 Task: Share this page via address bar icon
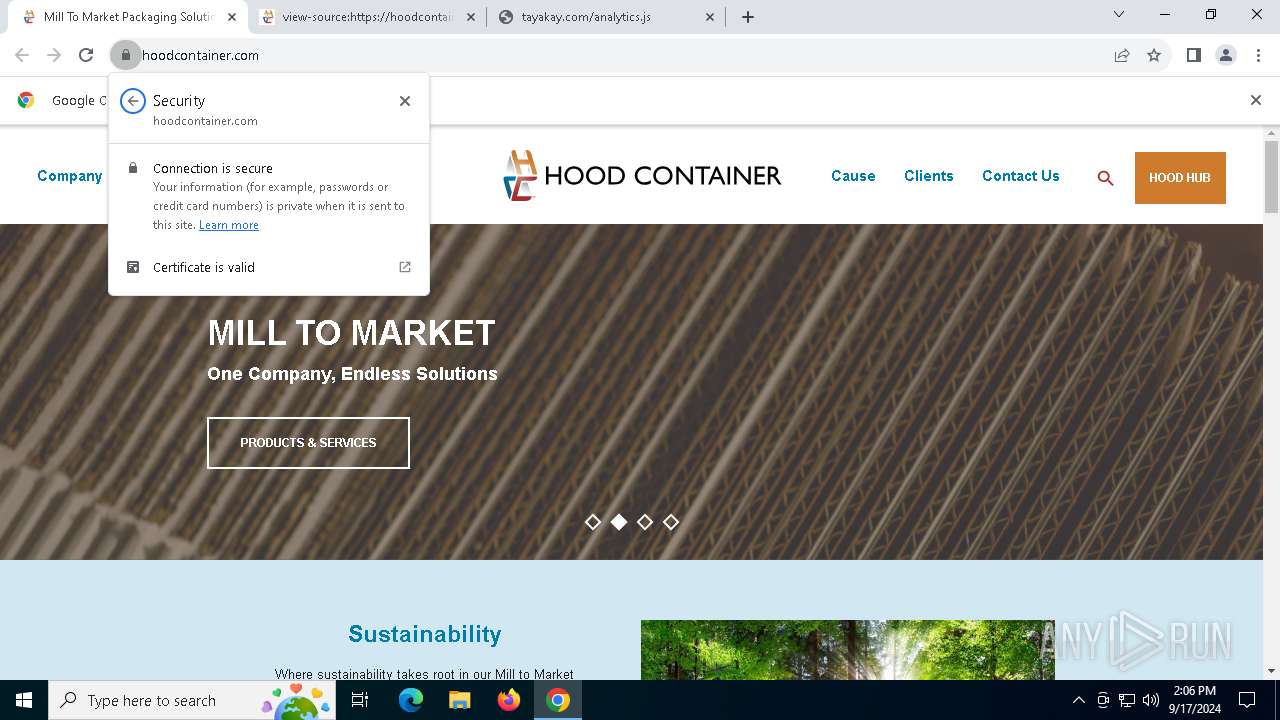click(1122, 55)
